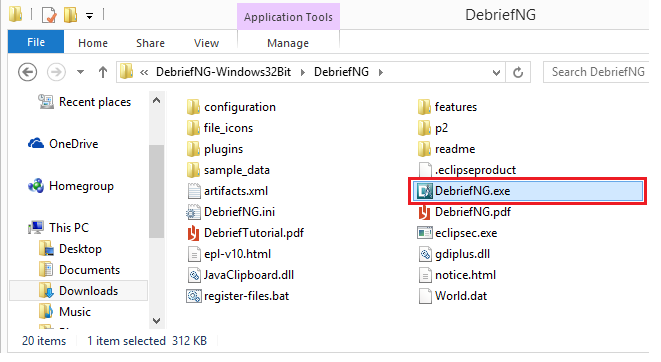Open the recent locations dropdown arrow
This screenshot has width=661, height=362.
click(80, 72)
